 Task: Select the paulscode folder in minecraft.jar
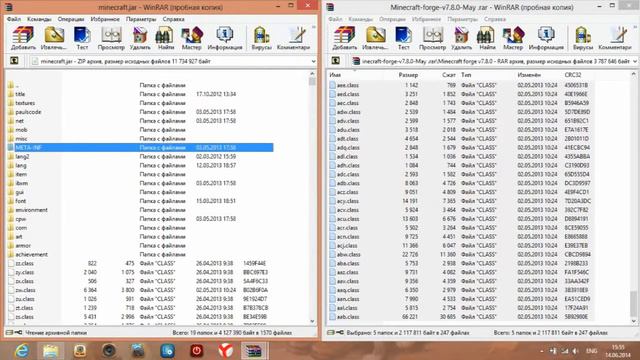[x=28, y=112]
